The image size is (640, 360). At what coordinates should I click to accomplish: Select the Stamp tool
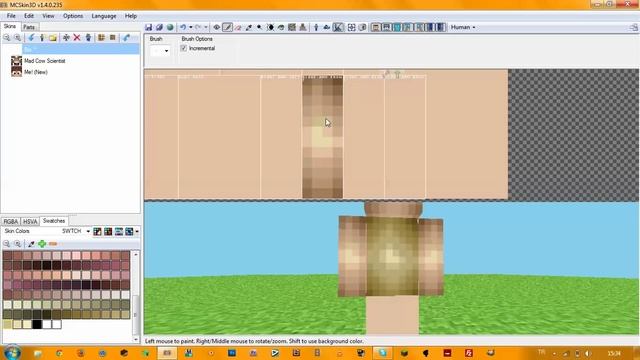click(302, 27)
